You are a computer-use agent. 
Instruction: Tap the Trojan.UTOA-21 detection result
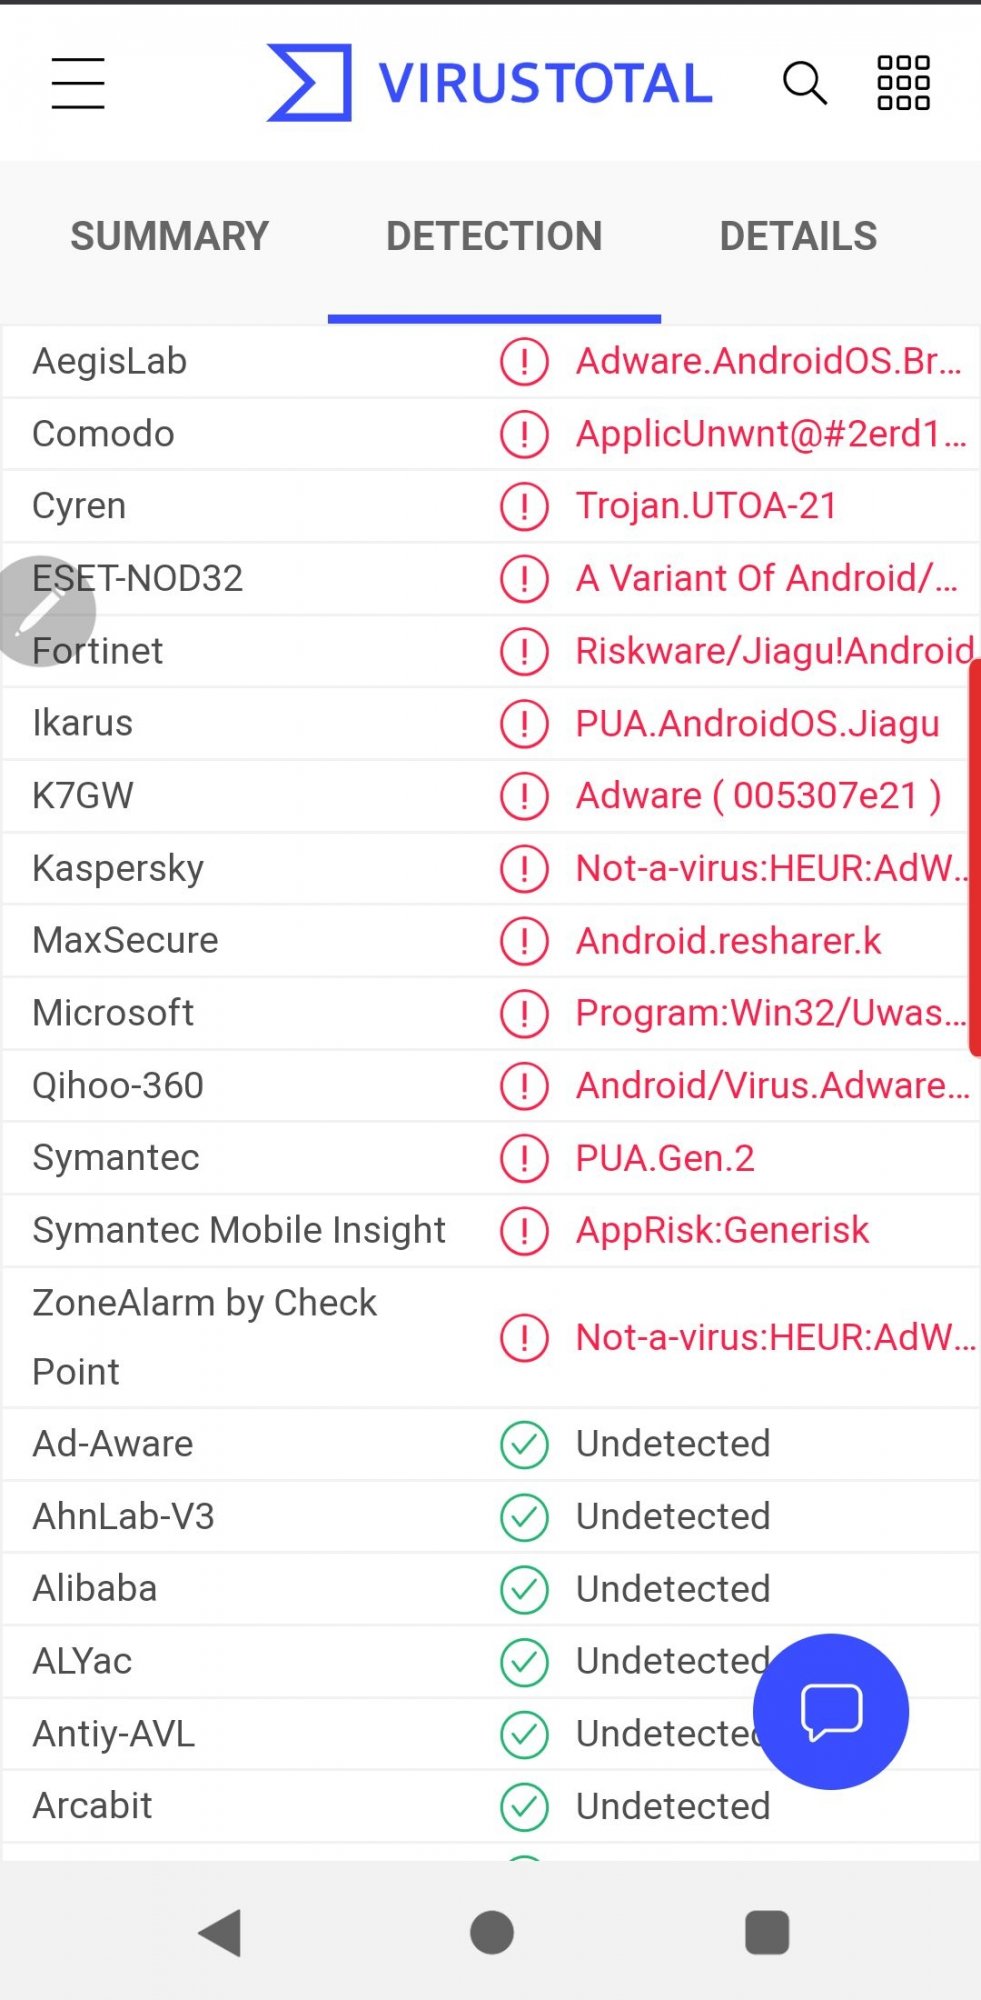[x=706, y=506]
